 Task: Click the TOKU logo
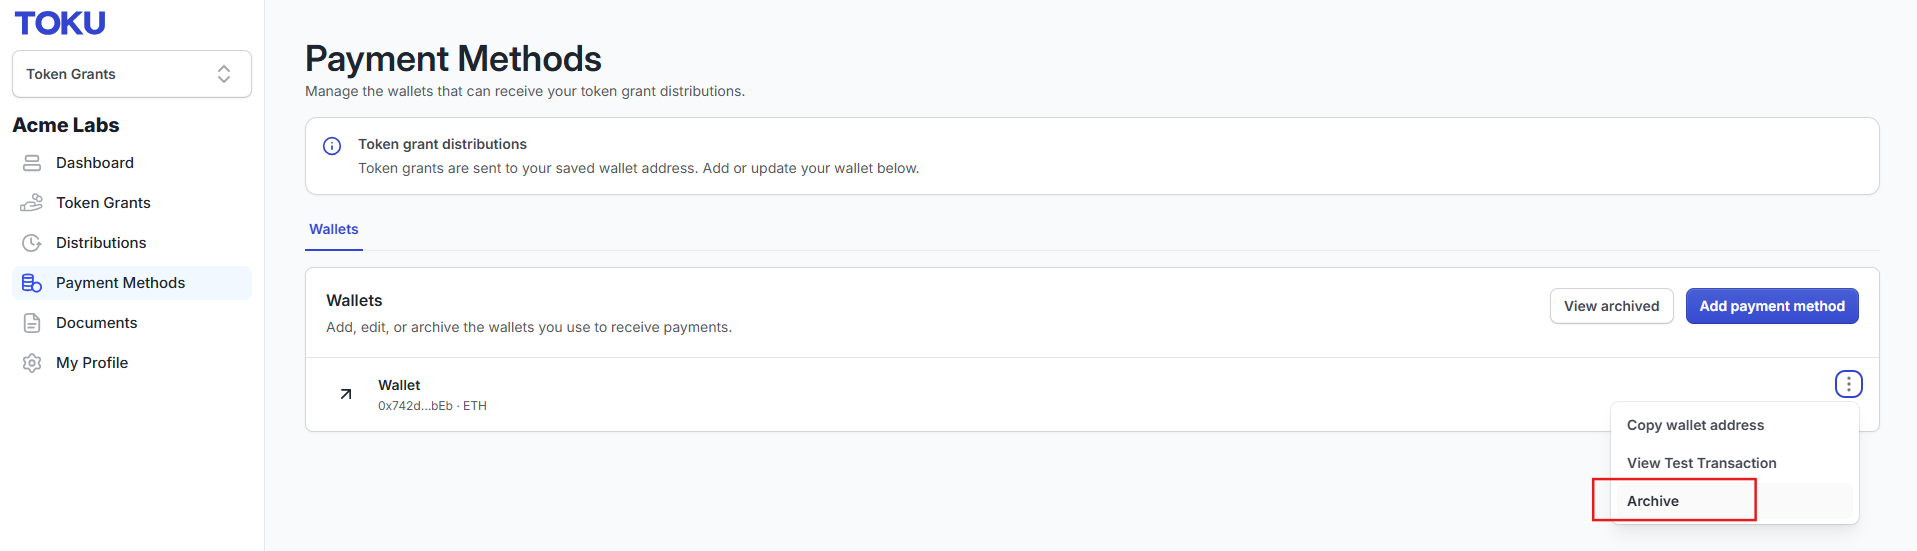tap(60, 23)
